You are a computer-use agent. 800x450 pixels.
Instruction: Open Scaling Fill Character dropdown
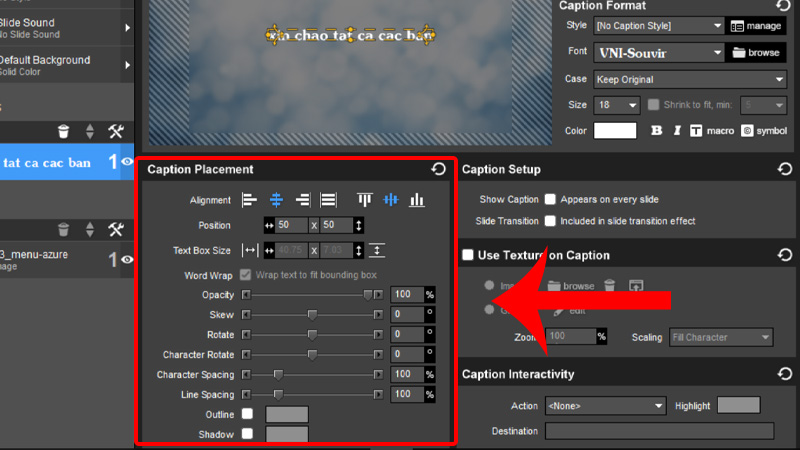coord(721,337)
